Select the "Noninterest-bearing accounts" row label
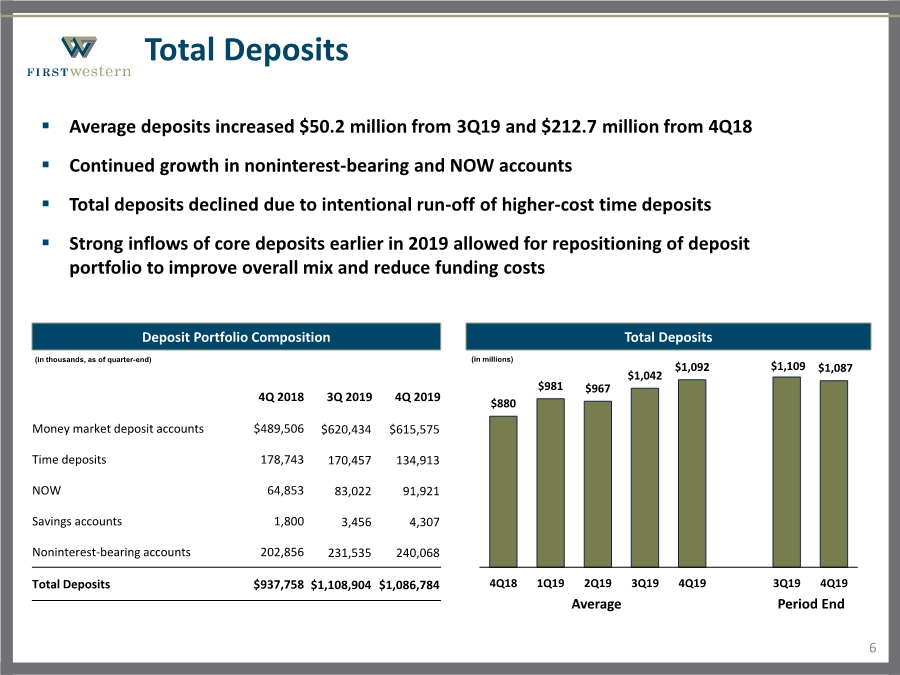 (x=111, y=552)
